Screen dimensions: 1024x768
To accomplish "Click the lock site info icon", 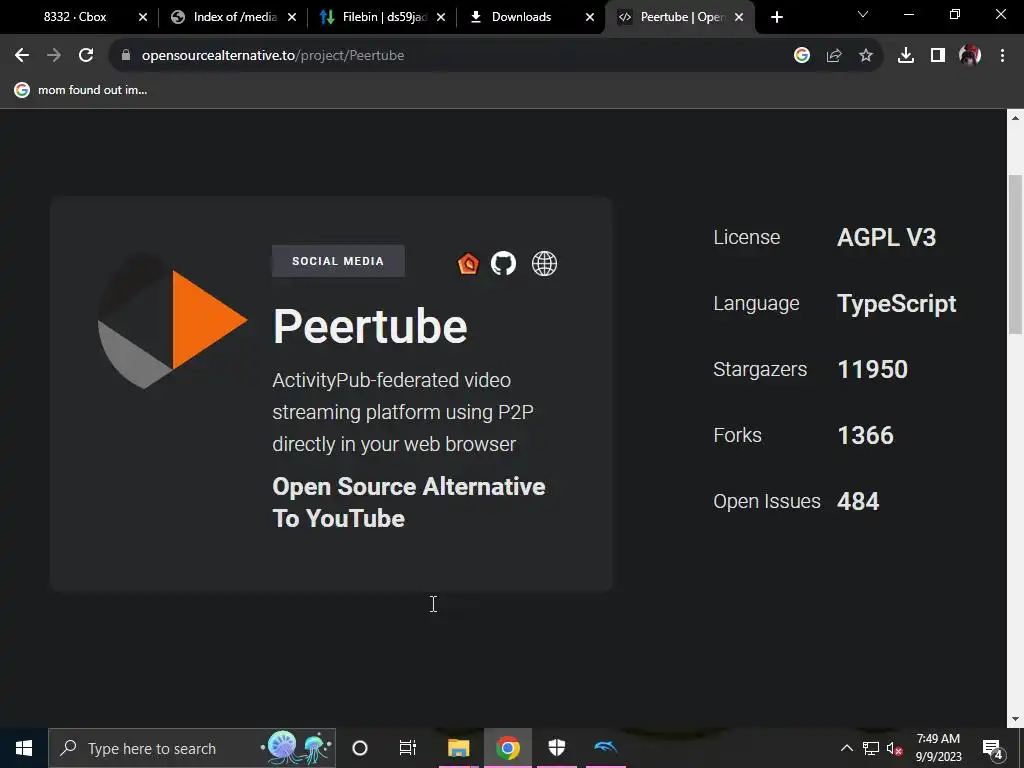I will click(125, 56).
